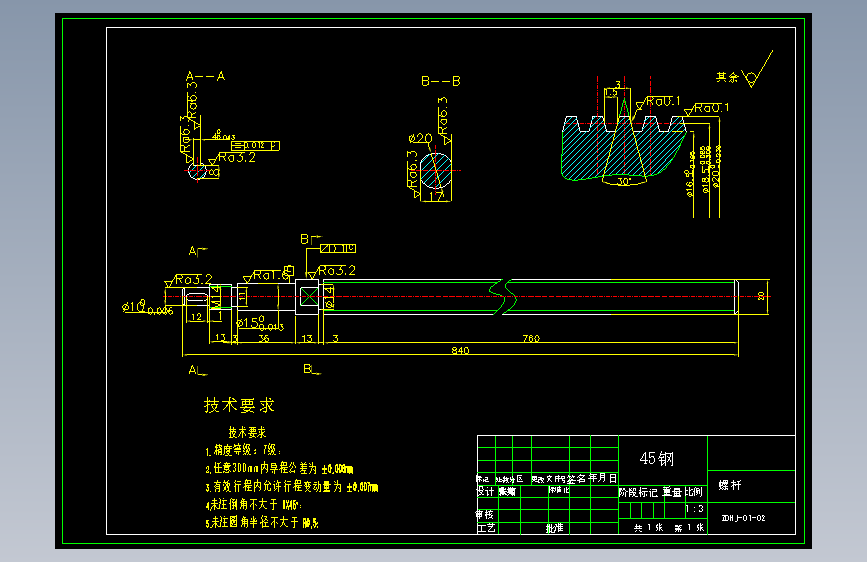This screenshot has width=867, height=562.
Task: Select the Ra1.6 roughness symbol on shaft
Action: tap(267, 275)
